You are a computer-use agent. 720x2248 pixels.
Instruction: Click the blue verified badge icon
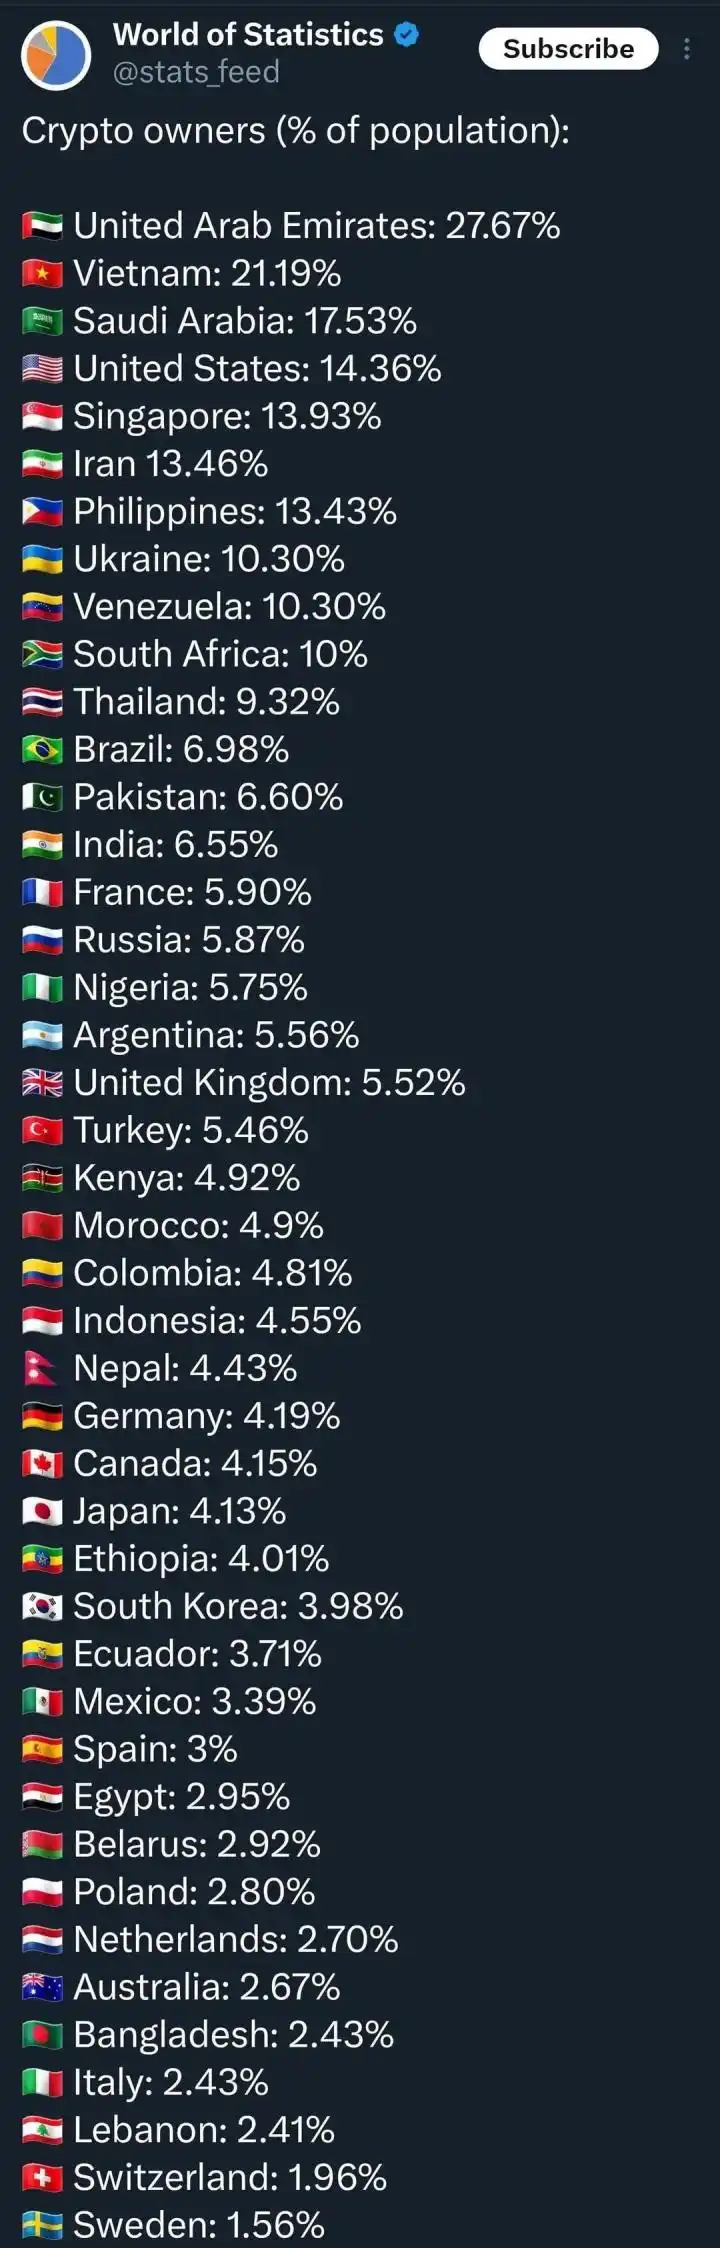click(x=406, y=35)
